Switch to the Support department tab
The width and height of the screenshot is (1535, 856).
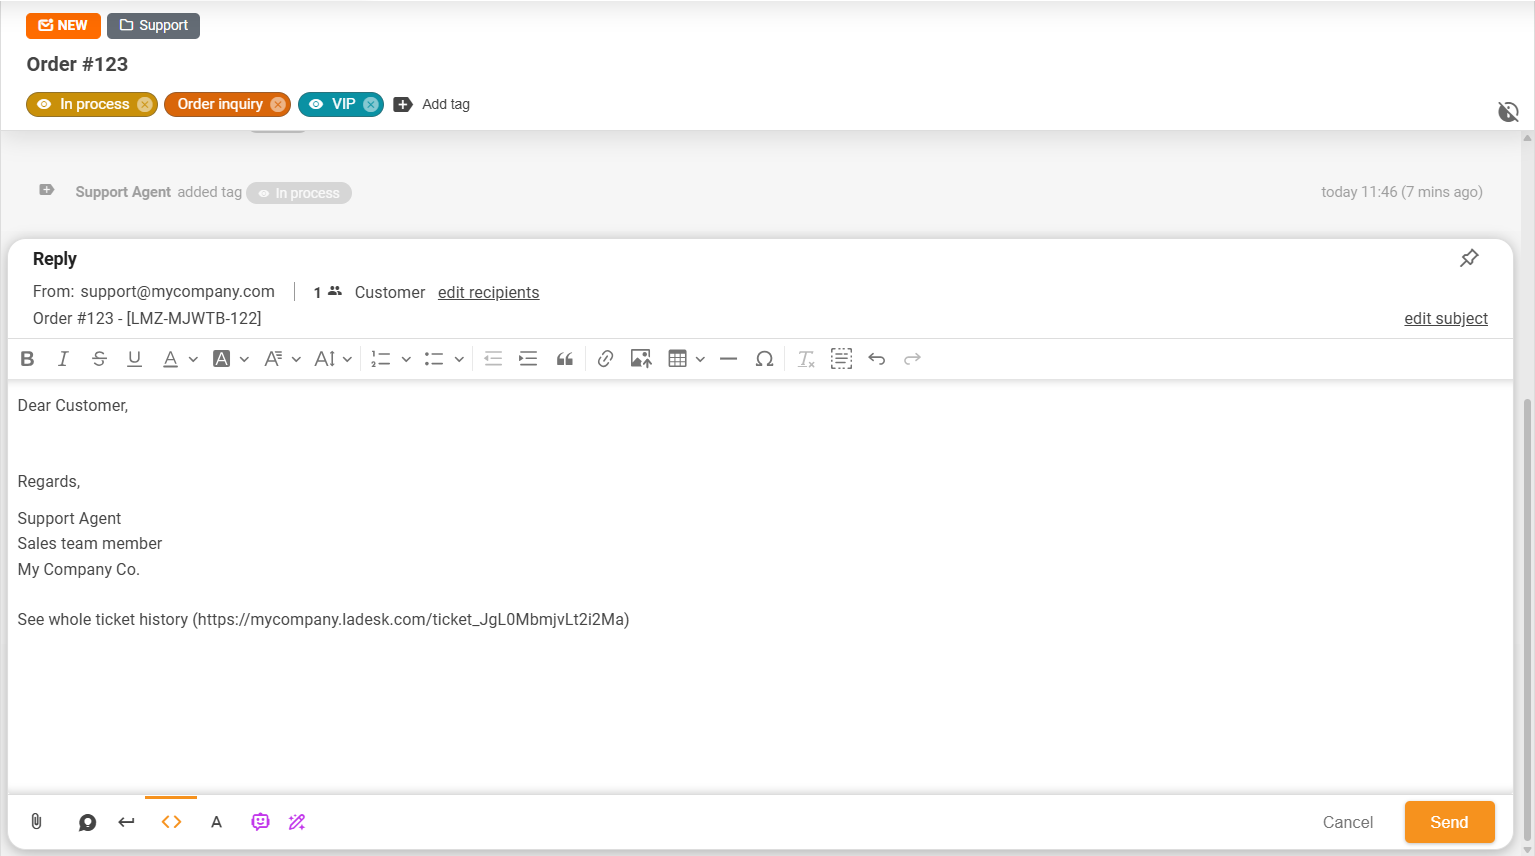coord(153,25)
